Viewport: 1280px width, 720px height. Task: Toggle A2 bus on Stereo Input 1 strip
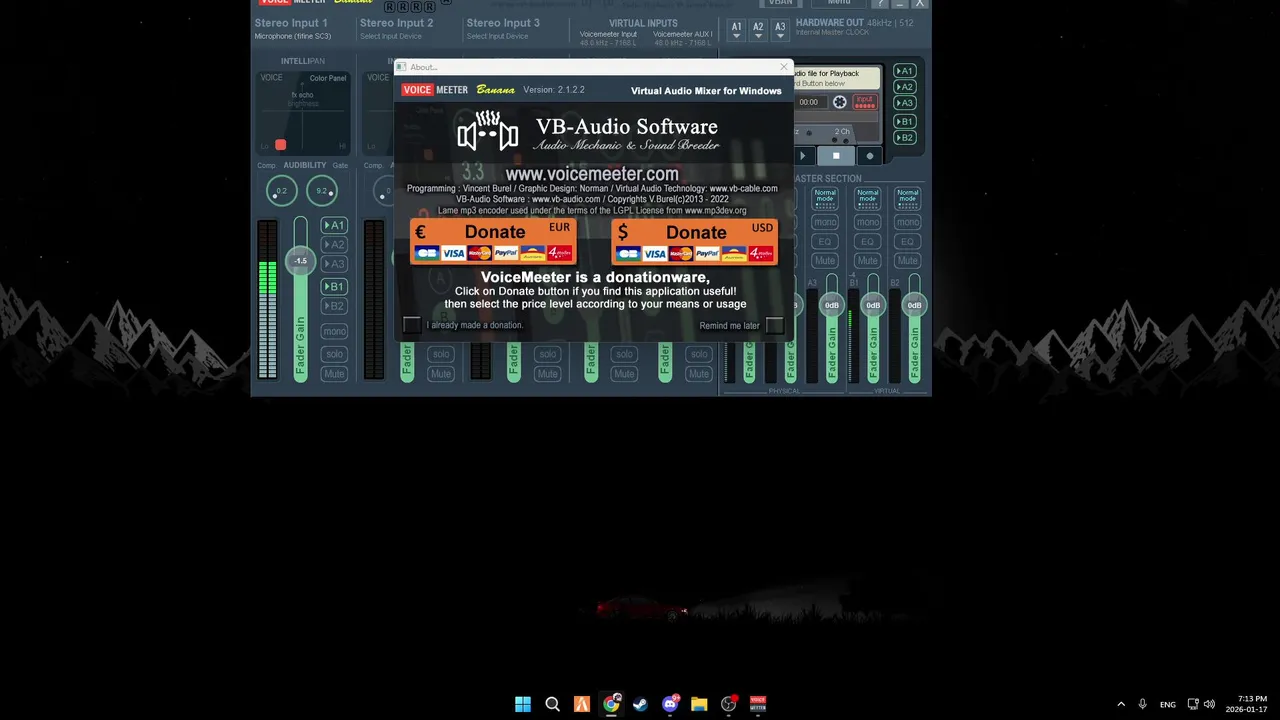click(x=334, y=244)
